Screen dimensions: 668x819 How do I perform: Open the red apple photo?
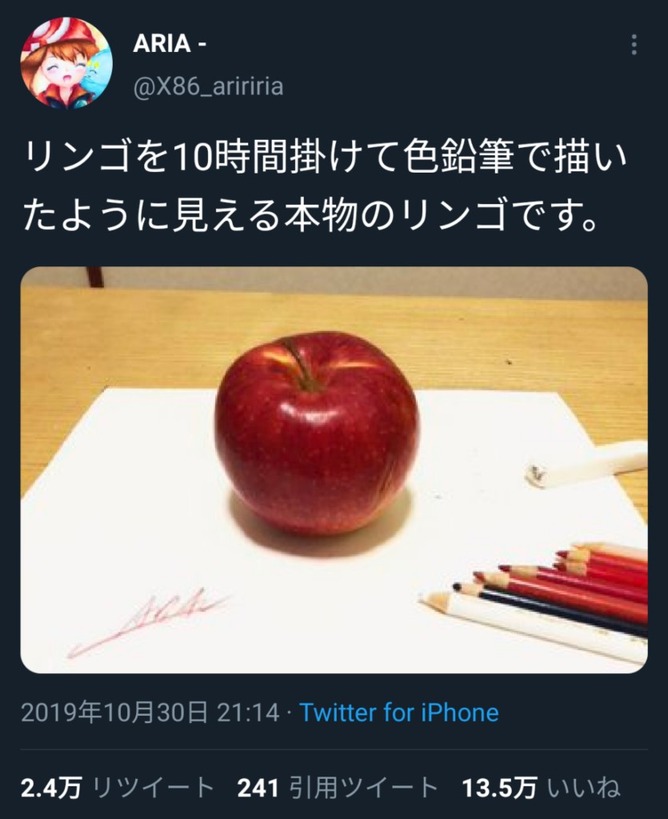click(334, 470)
